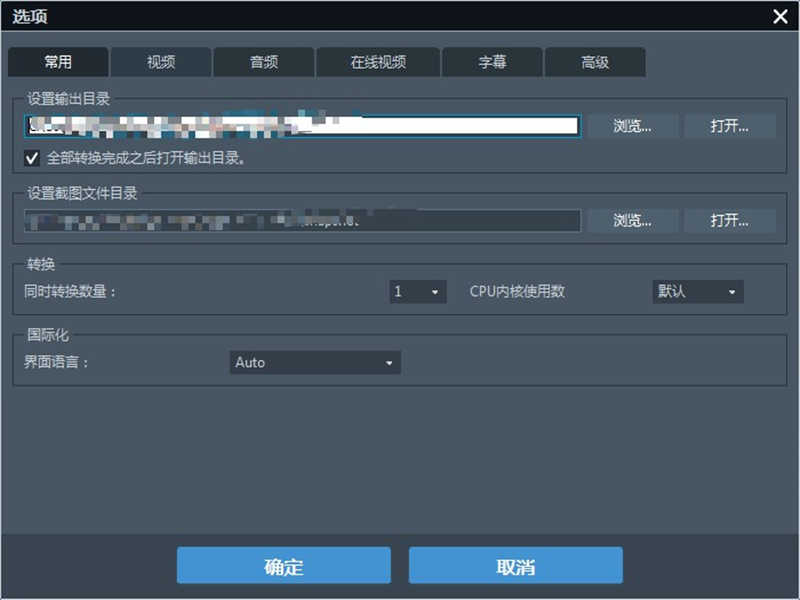The height and width of the screenshot is (600, 800).
Task: Click the screenshot file directory field
Action: coord(302,221)
